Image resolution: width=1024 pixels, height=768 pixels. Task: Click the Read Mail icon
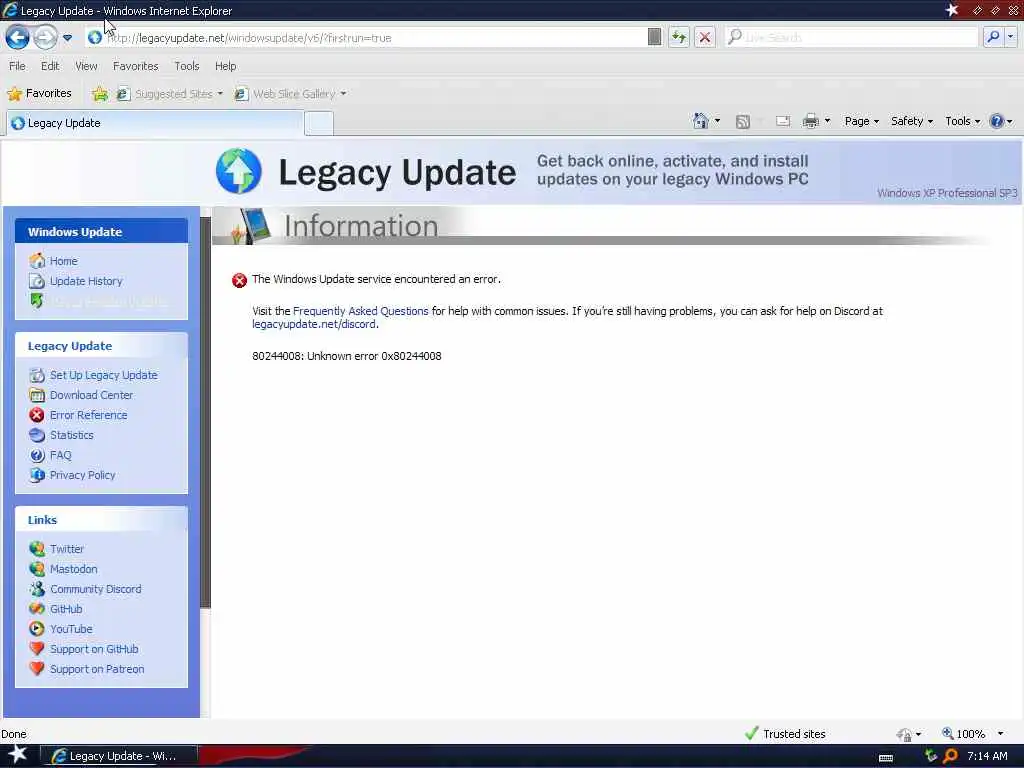(x=782, y=121)
